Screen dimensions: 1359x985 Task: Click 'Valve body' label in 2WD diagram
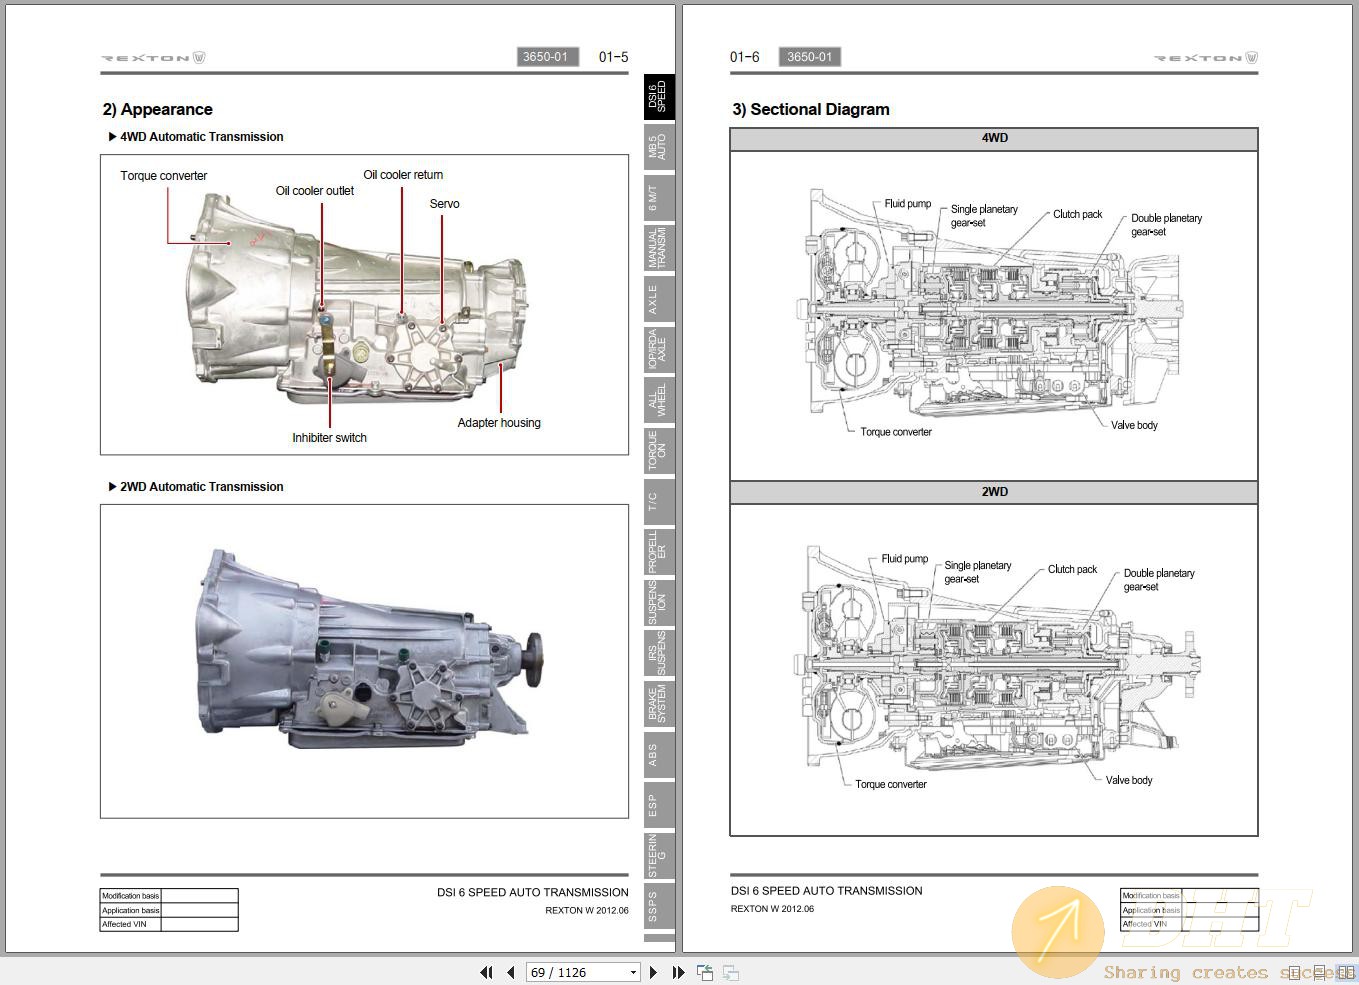pos(1129,780)
